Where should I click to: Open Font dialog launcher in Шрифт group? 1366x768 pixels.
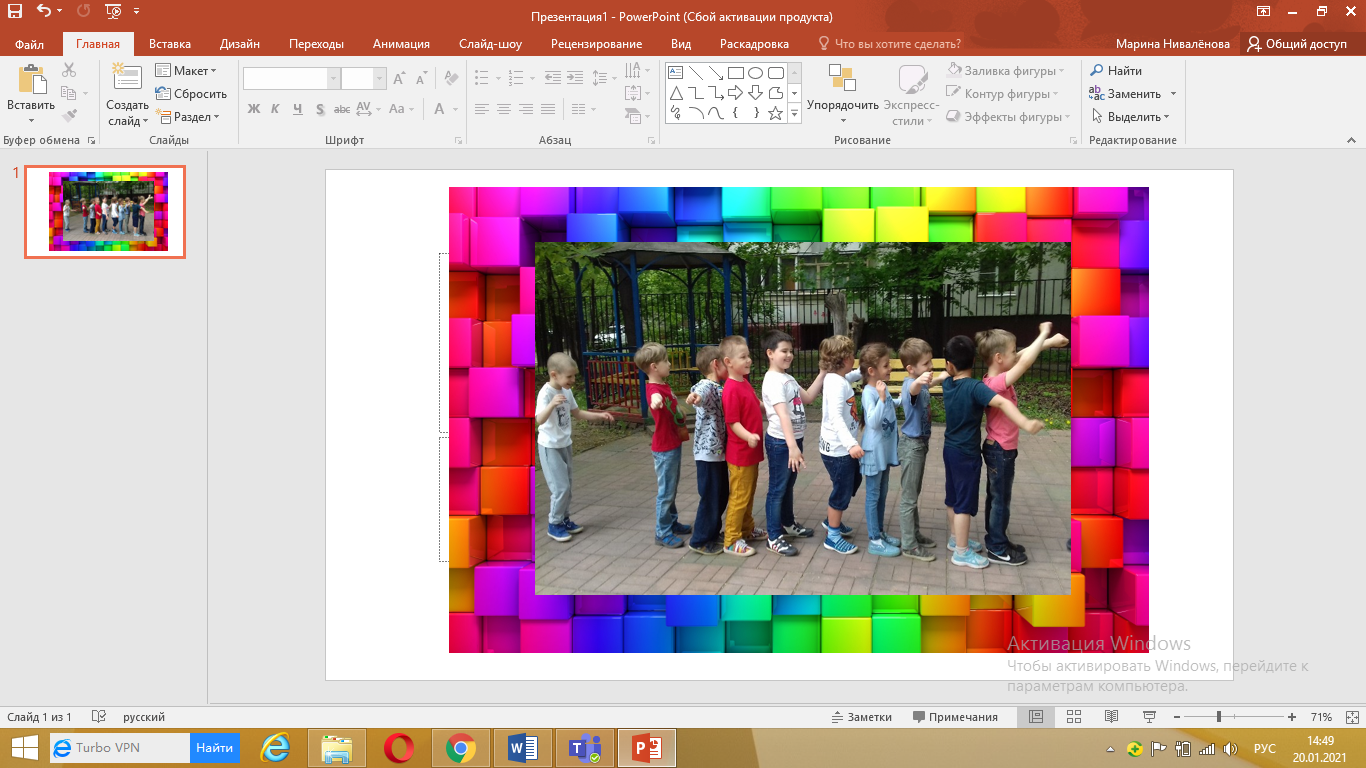458,141
